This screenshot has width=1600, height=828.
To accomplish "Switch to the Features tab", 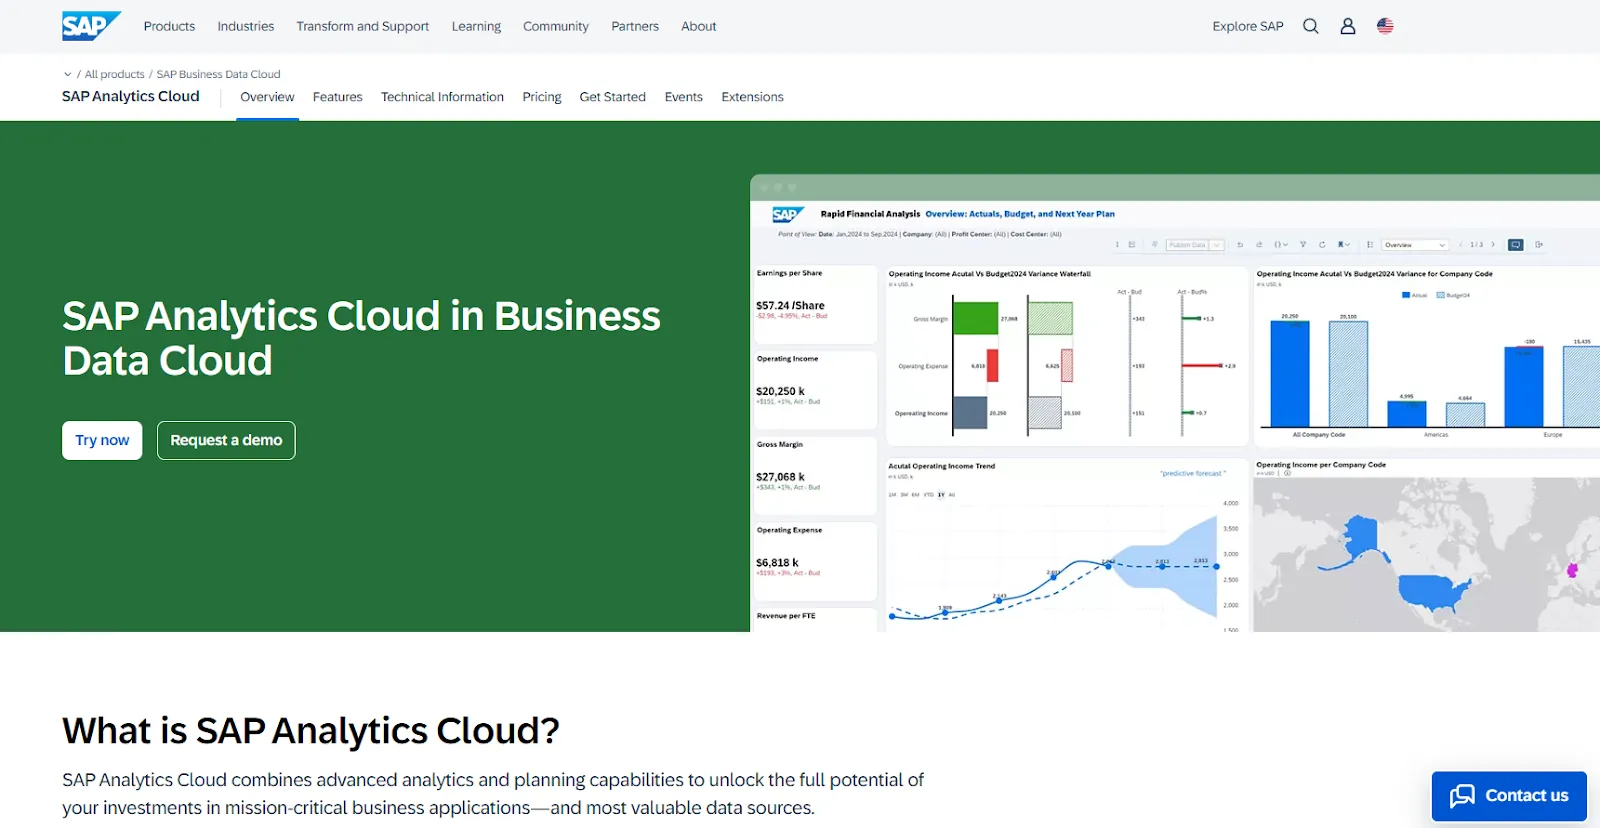I will (337, 97).
